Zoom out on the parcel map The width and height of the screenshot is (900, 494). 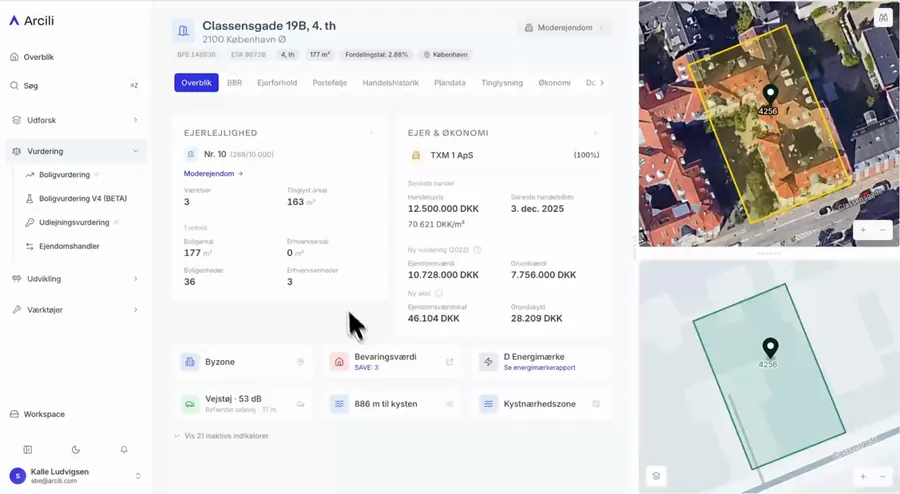(x=883, y=477)
